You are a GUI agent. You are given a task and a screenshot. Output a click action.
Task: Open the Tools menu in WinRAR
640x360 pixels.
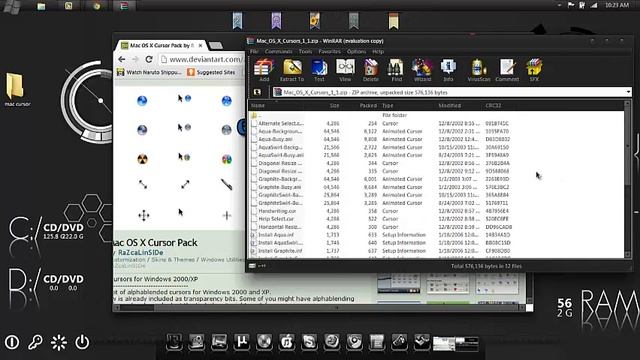click(x=305, y=51)
